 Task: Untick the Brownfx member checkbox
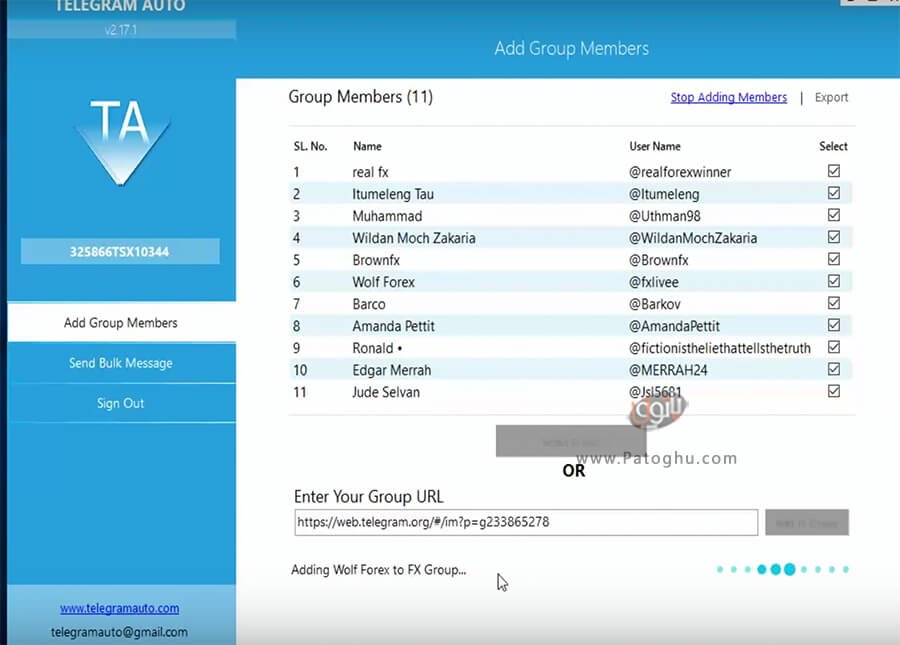833,259
